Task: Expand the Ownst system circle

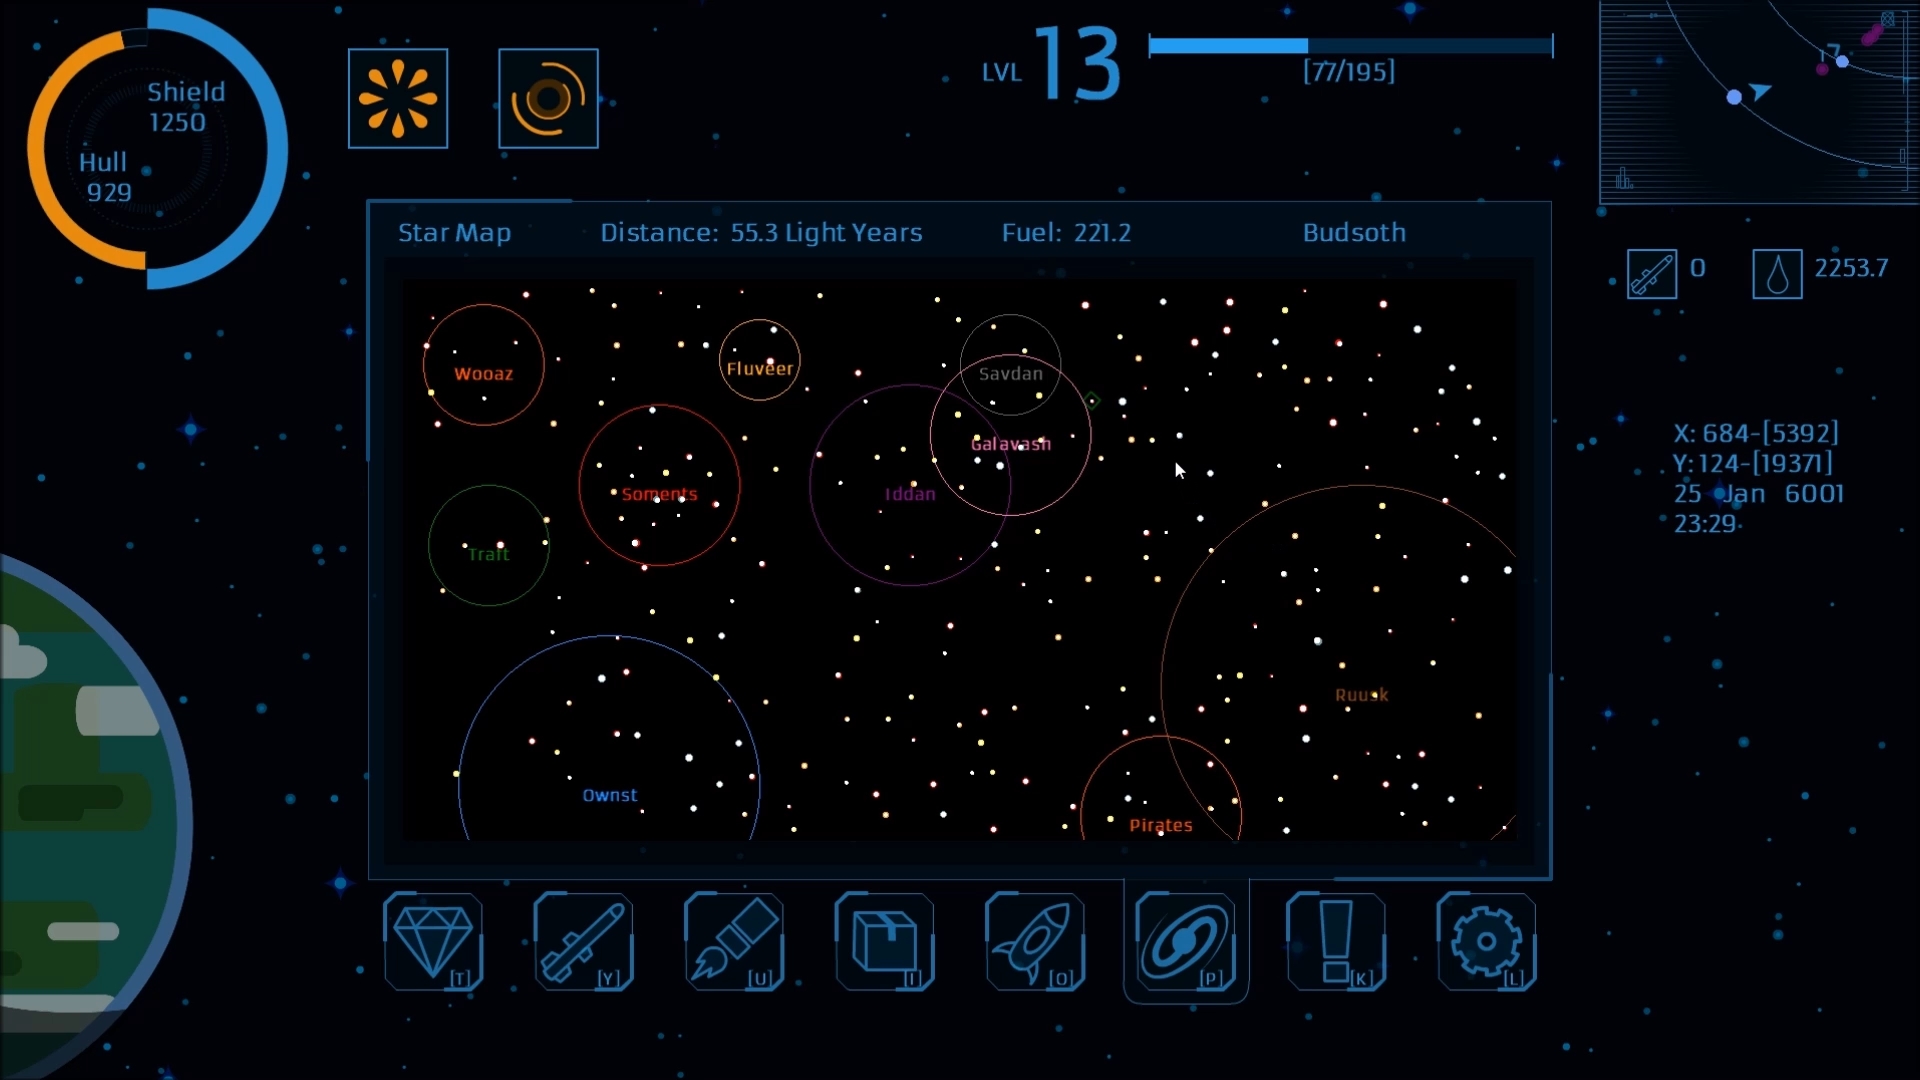Action: (x=609, y=791)
